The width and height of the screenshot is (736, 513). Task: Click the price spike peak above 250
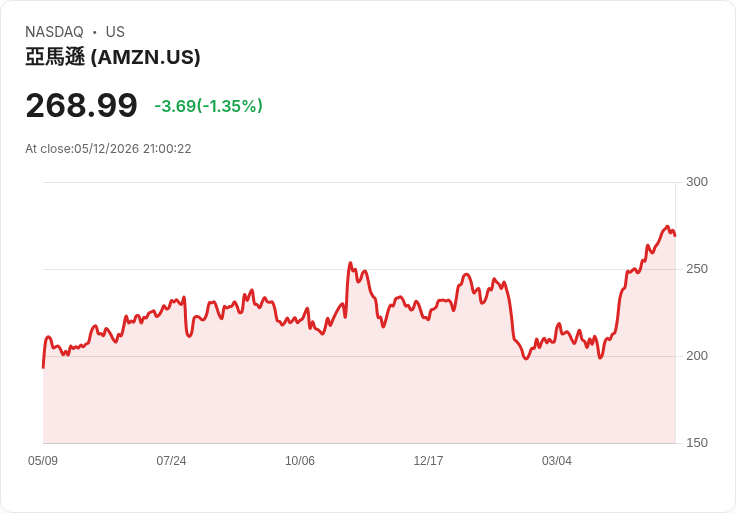(350, 263)
